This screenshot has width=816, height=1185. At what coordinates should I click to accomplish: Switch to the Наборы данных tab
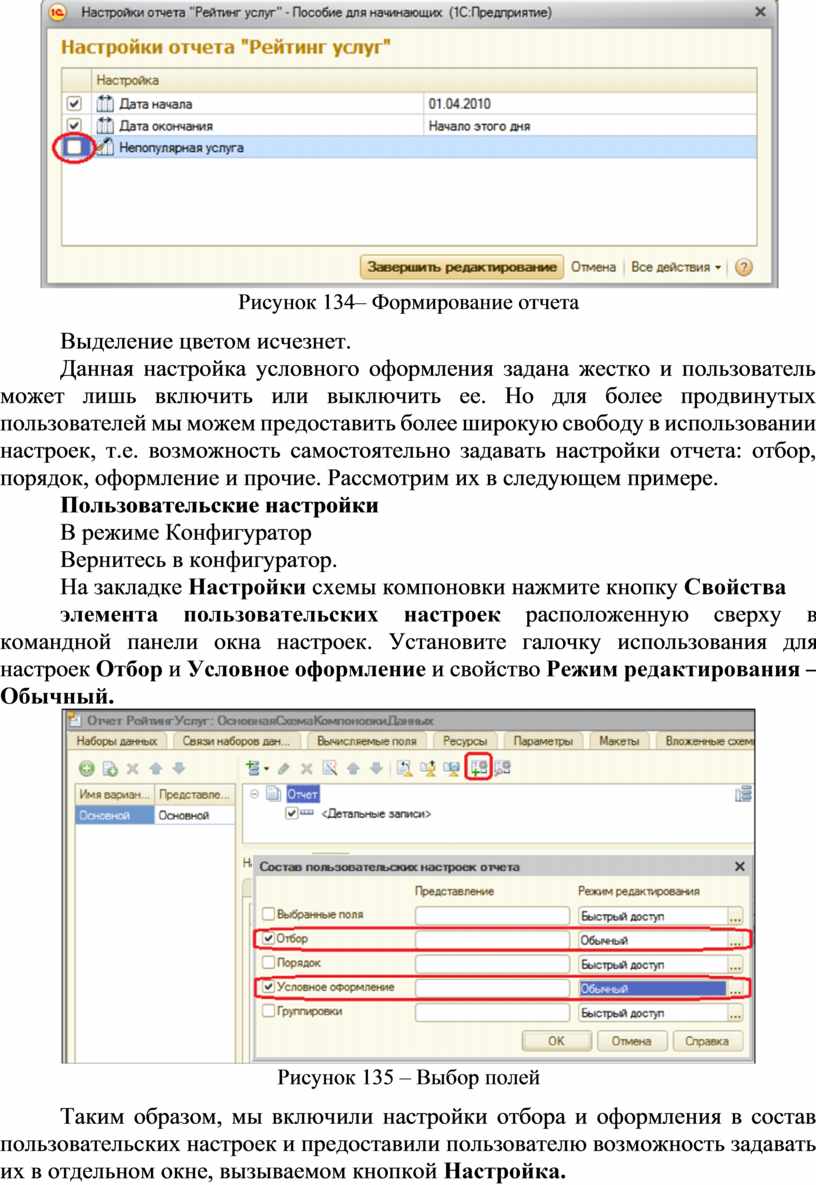(116, 741)
